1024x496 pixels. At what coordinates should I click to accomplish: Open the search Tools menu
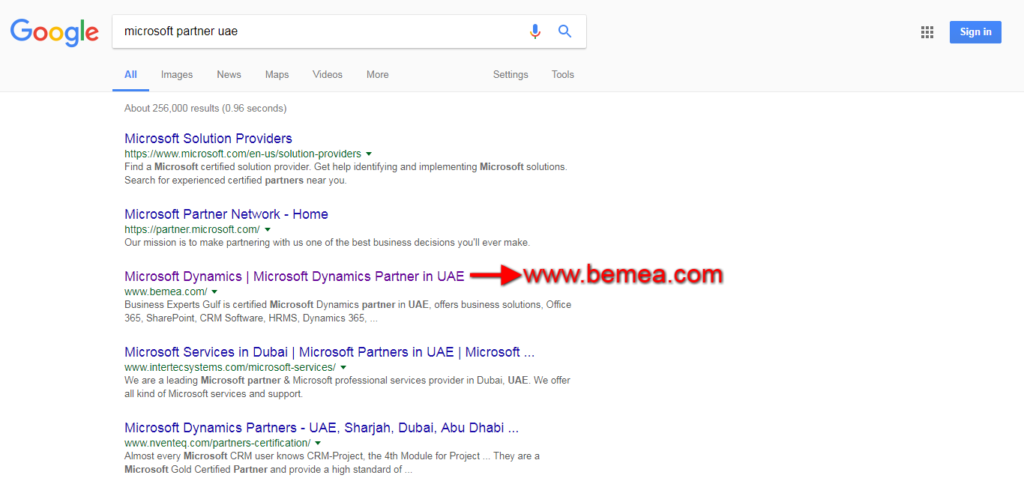pos(563,75)
